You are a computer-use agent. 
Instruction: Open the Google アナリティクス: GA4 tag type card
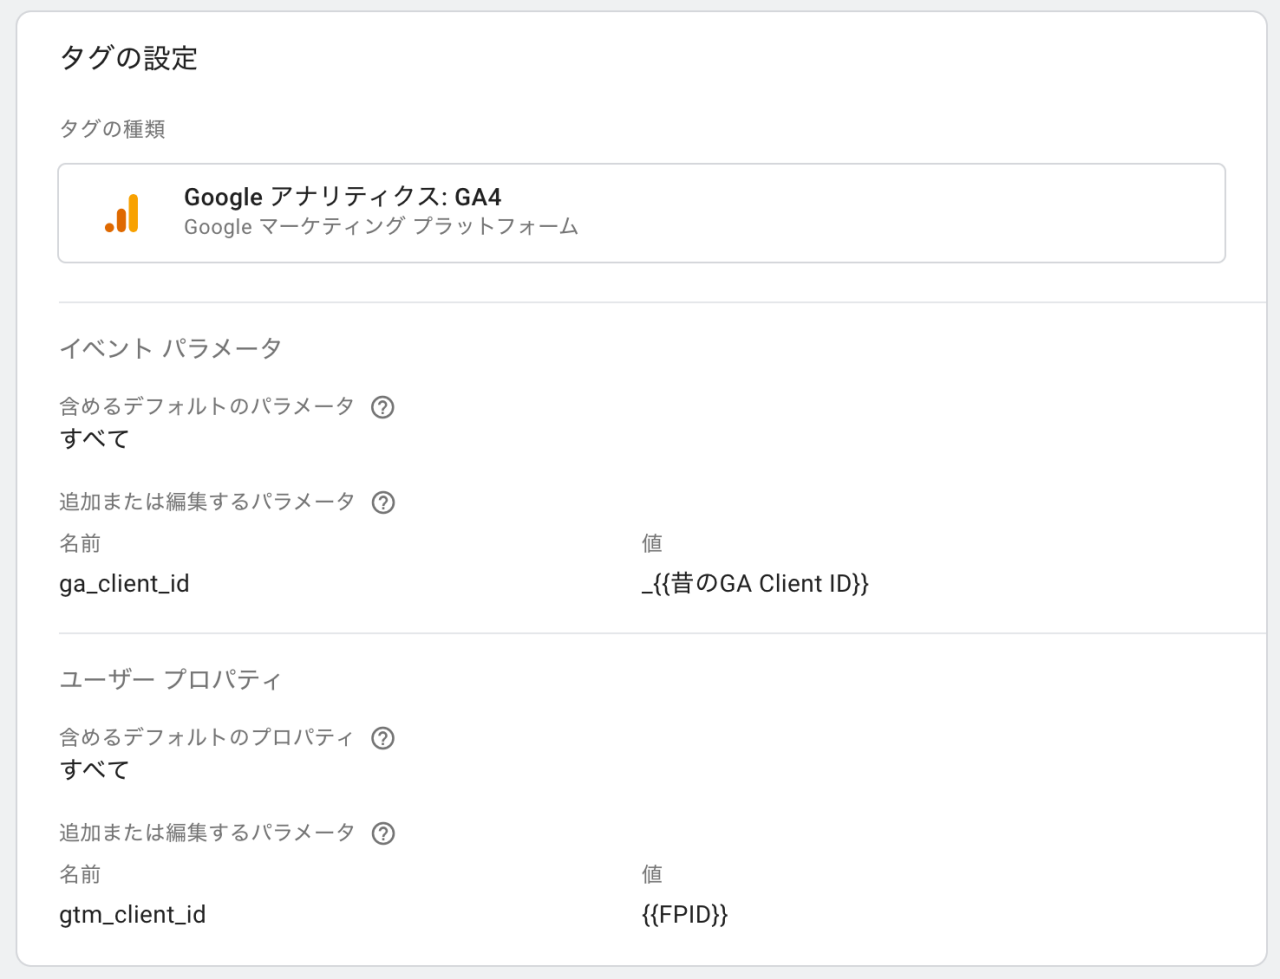pos(641,213)
